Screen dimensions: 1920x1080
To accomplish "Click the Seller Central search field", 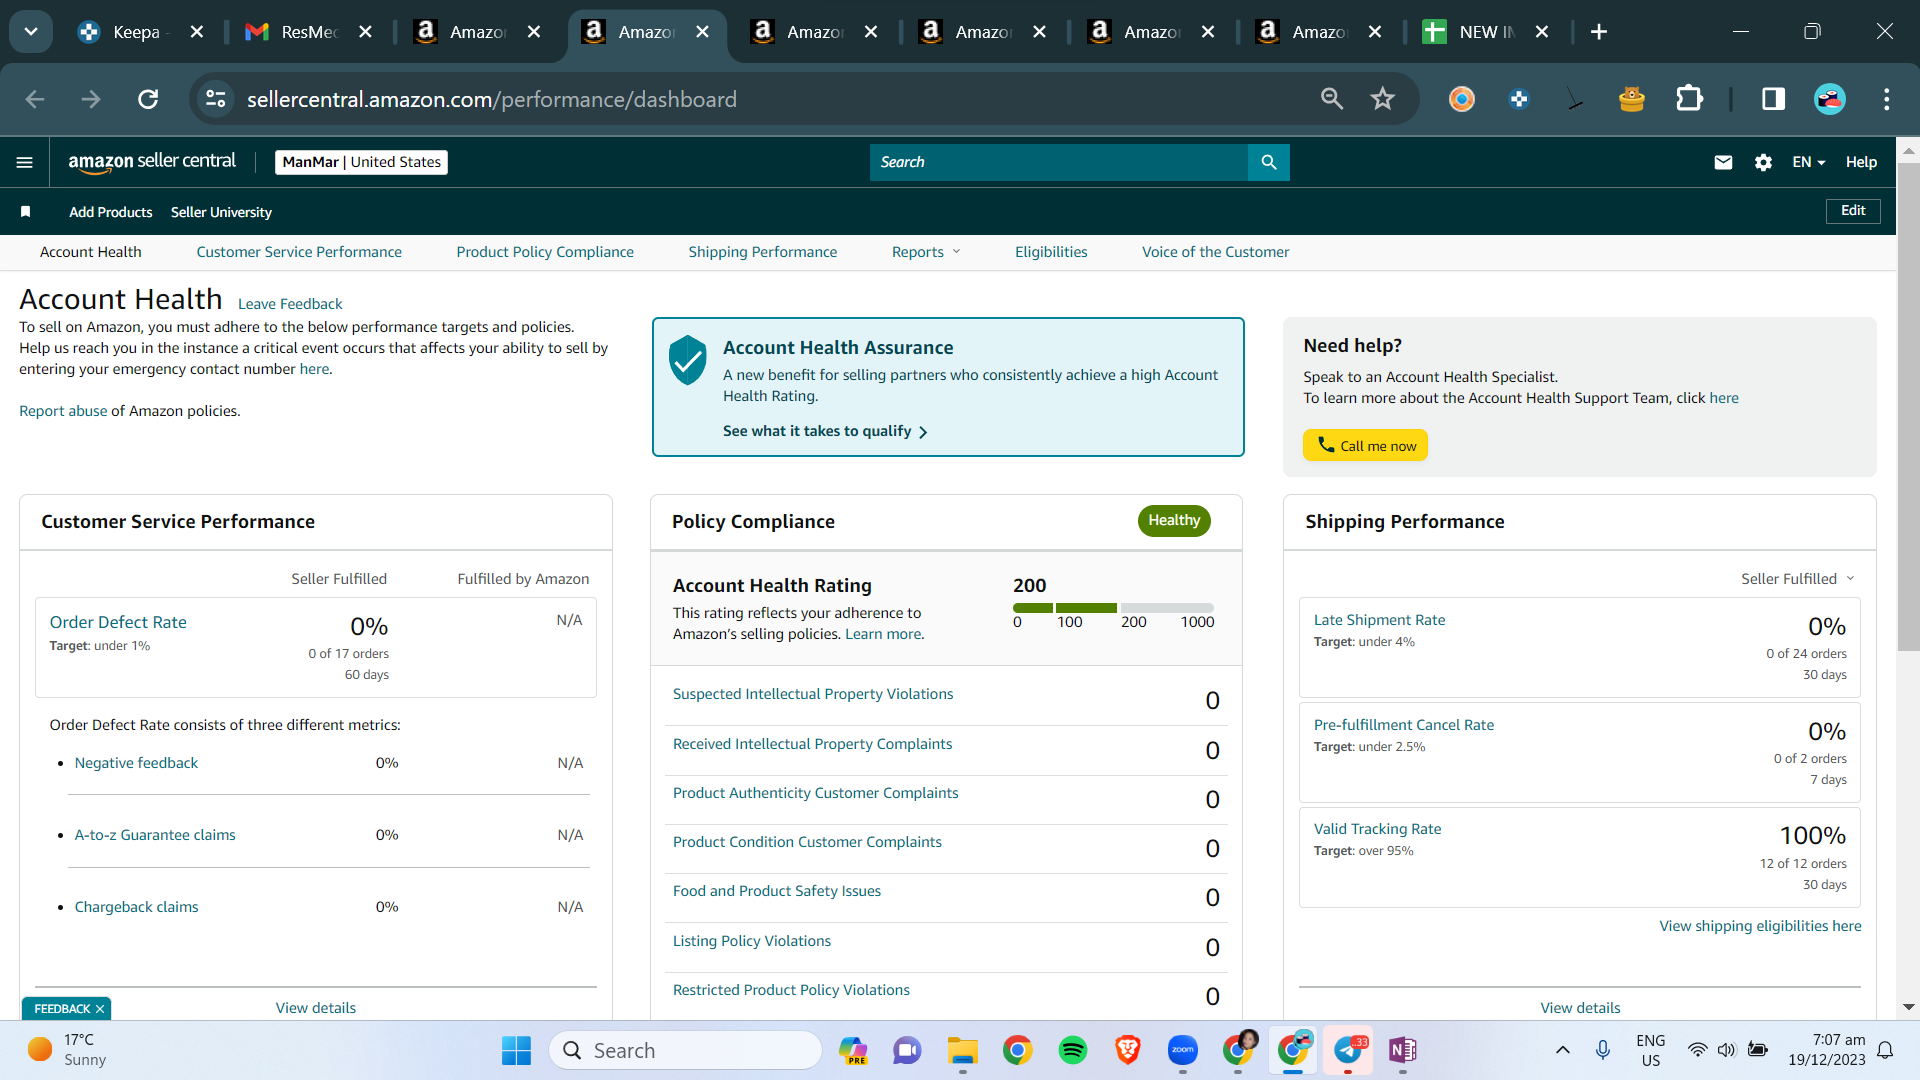I will [1059, 162].
